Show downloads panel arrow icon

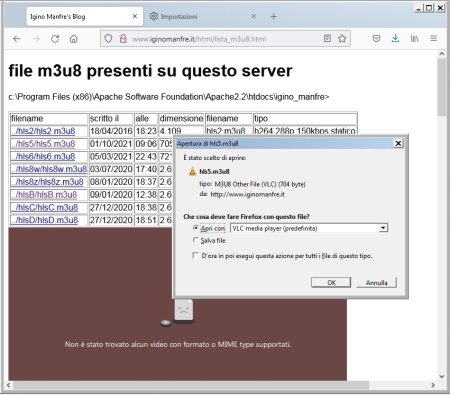pos(395,38)
